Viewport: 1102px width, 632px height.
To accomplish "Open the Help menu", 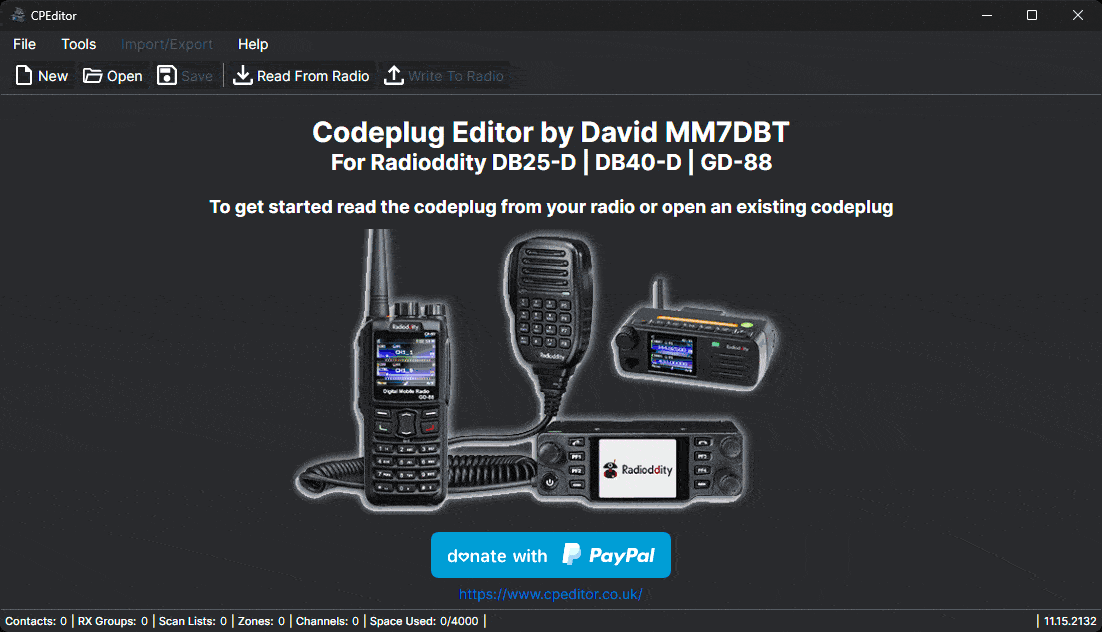I will click(x=253, y=44).
